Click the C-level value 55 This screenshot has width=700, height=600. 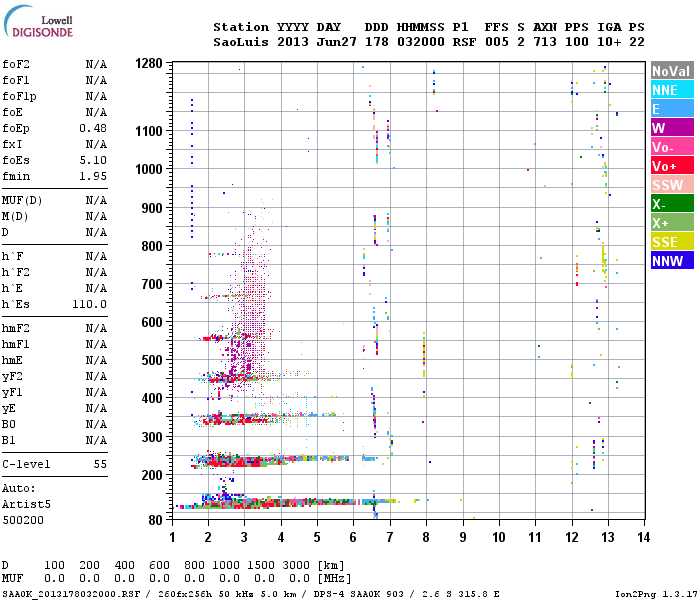100,464
